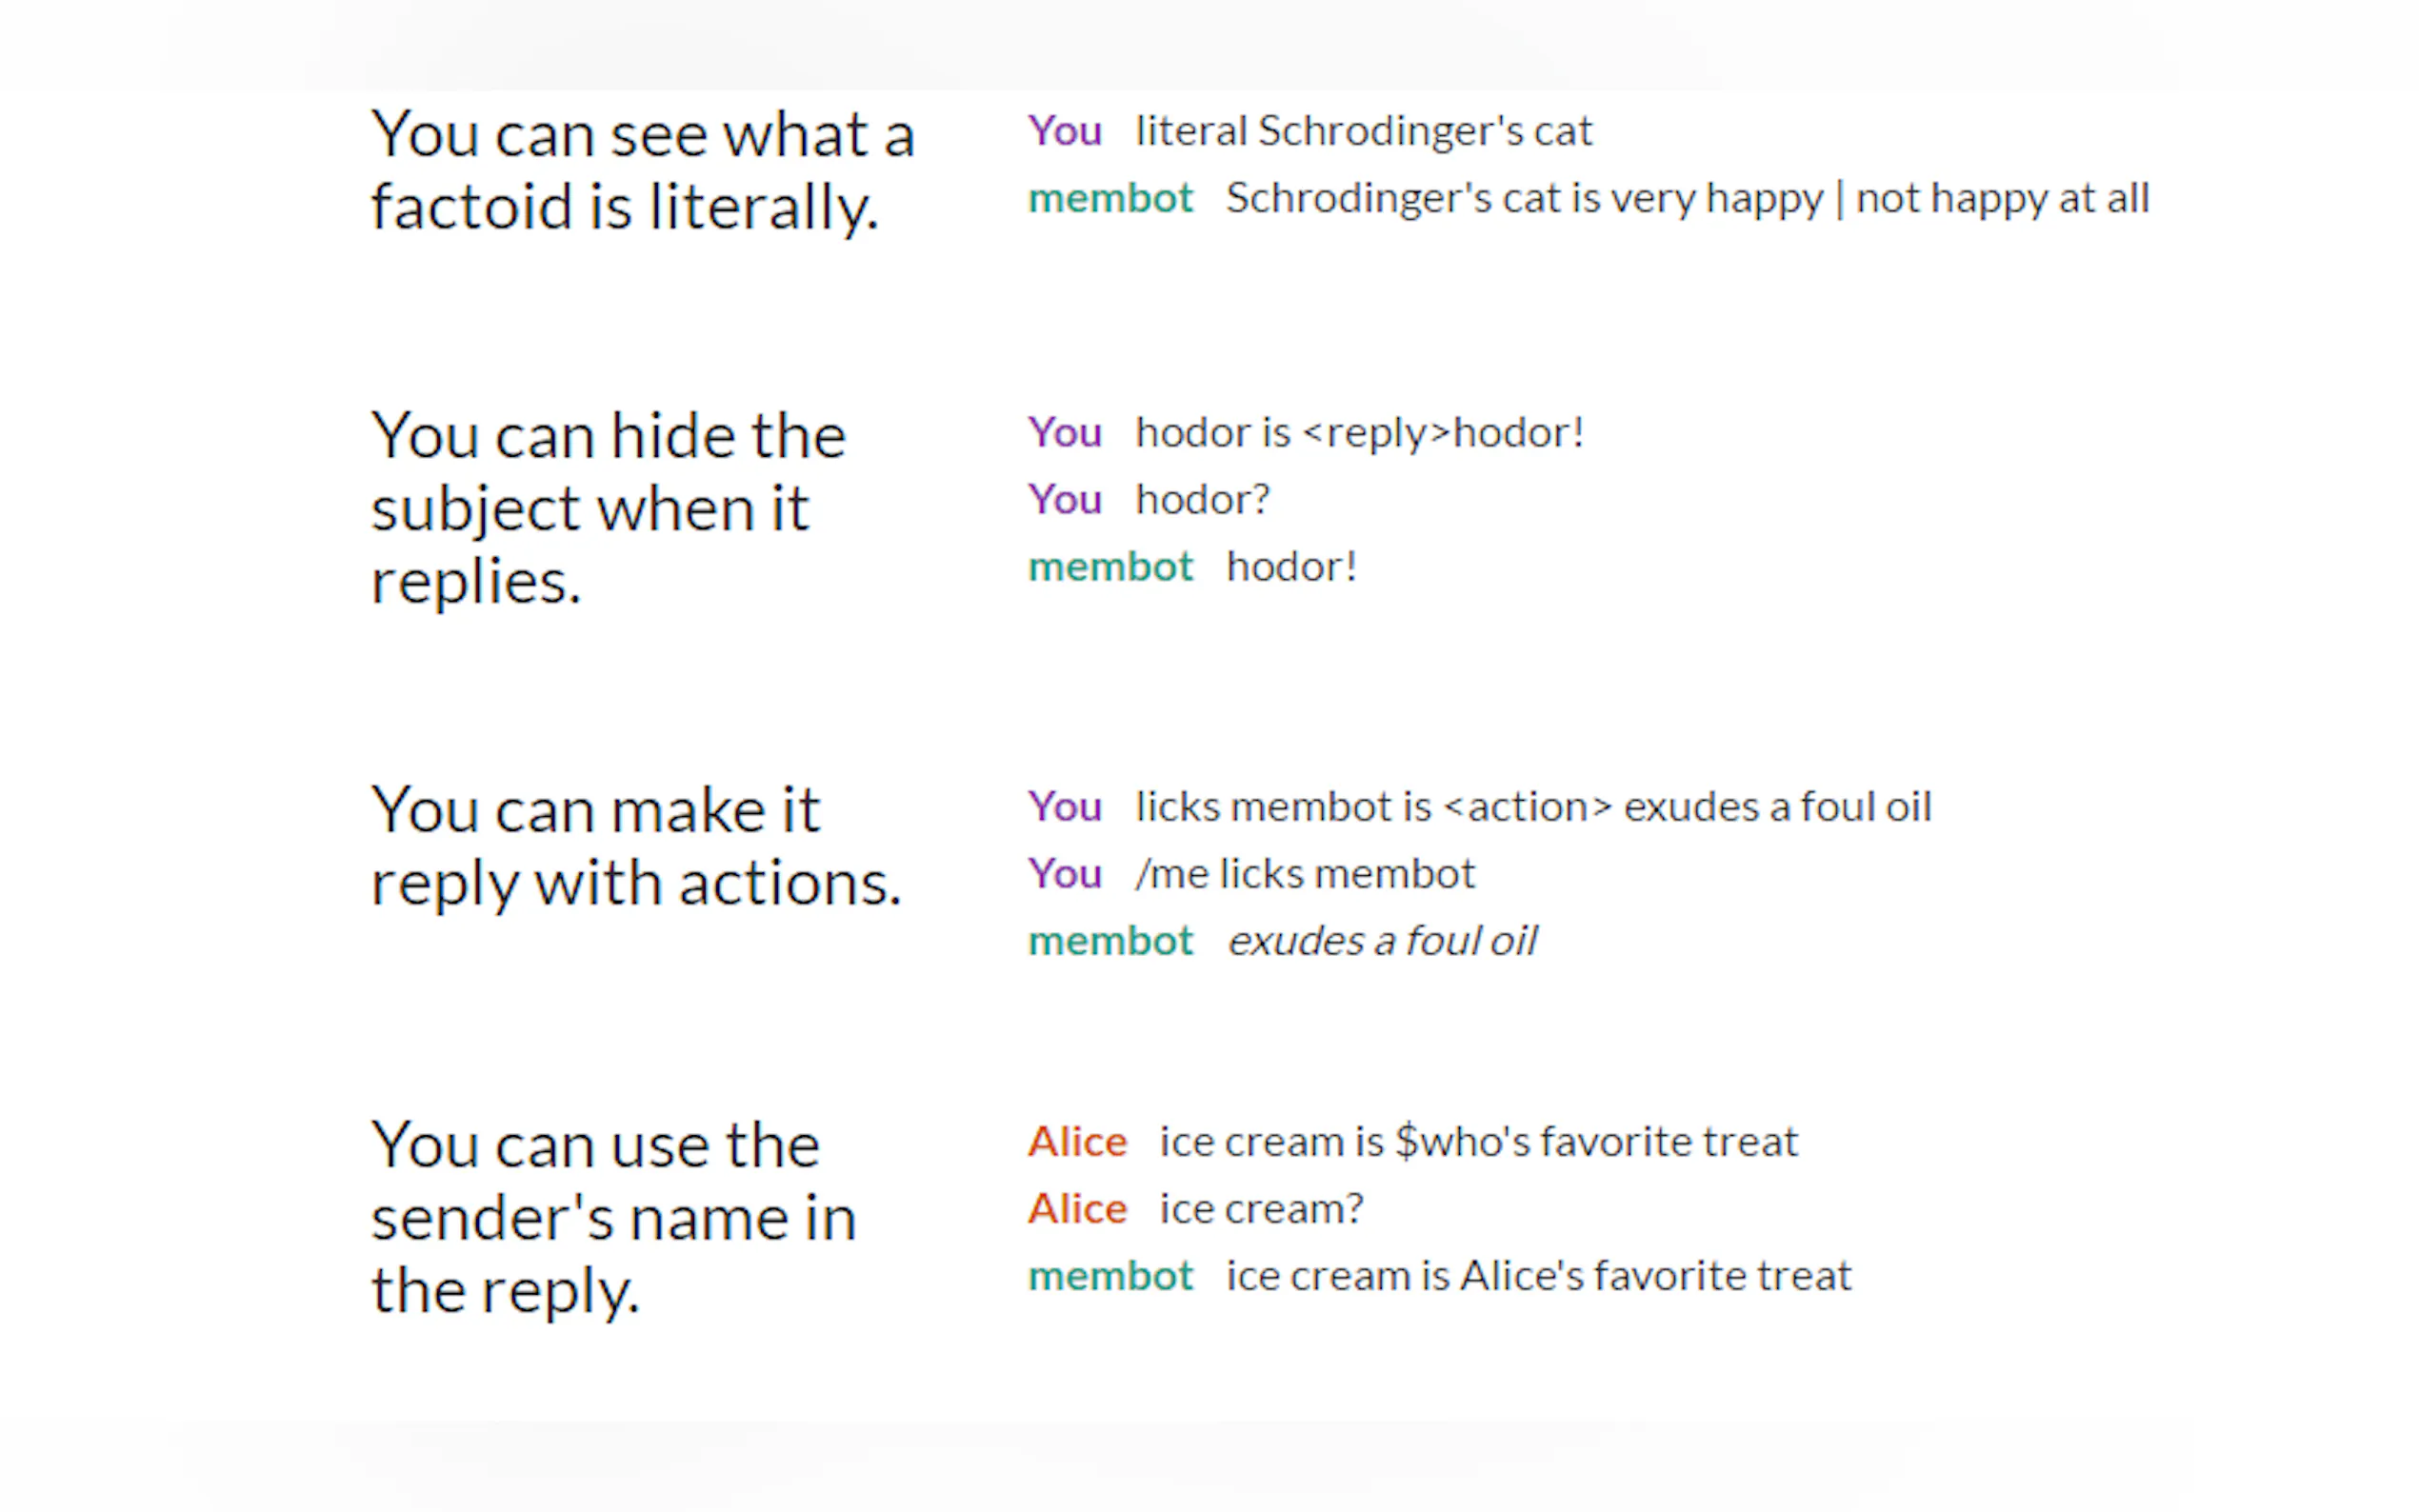Click membot's short 'hodor!' reply text

click(x=1291, y=567)
